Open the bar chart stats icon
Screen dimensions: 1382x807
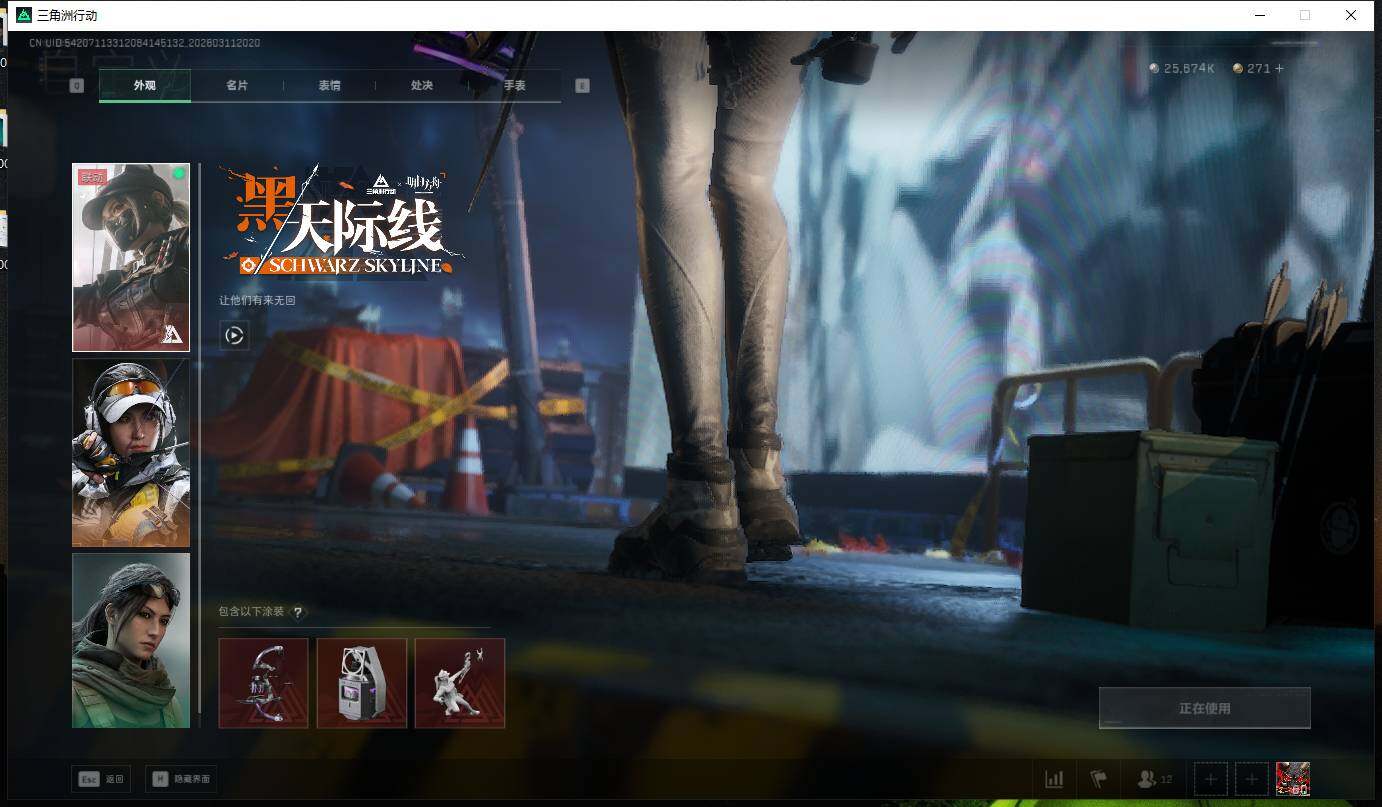click(1054, 779)
